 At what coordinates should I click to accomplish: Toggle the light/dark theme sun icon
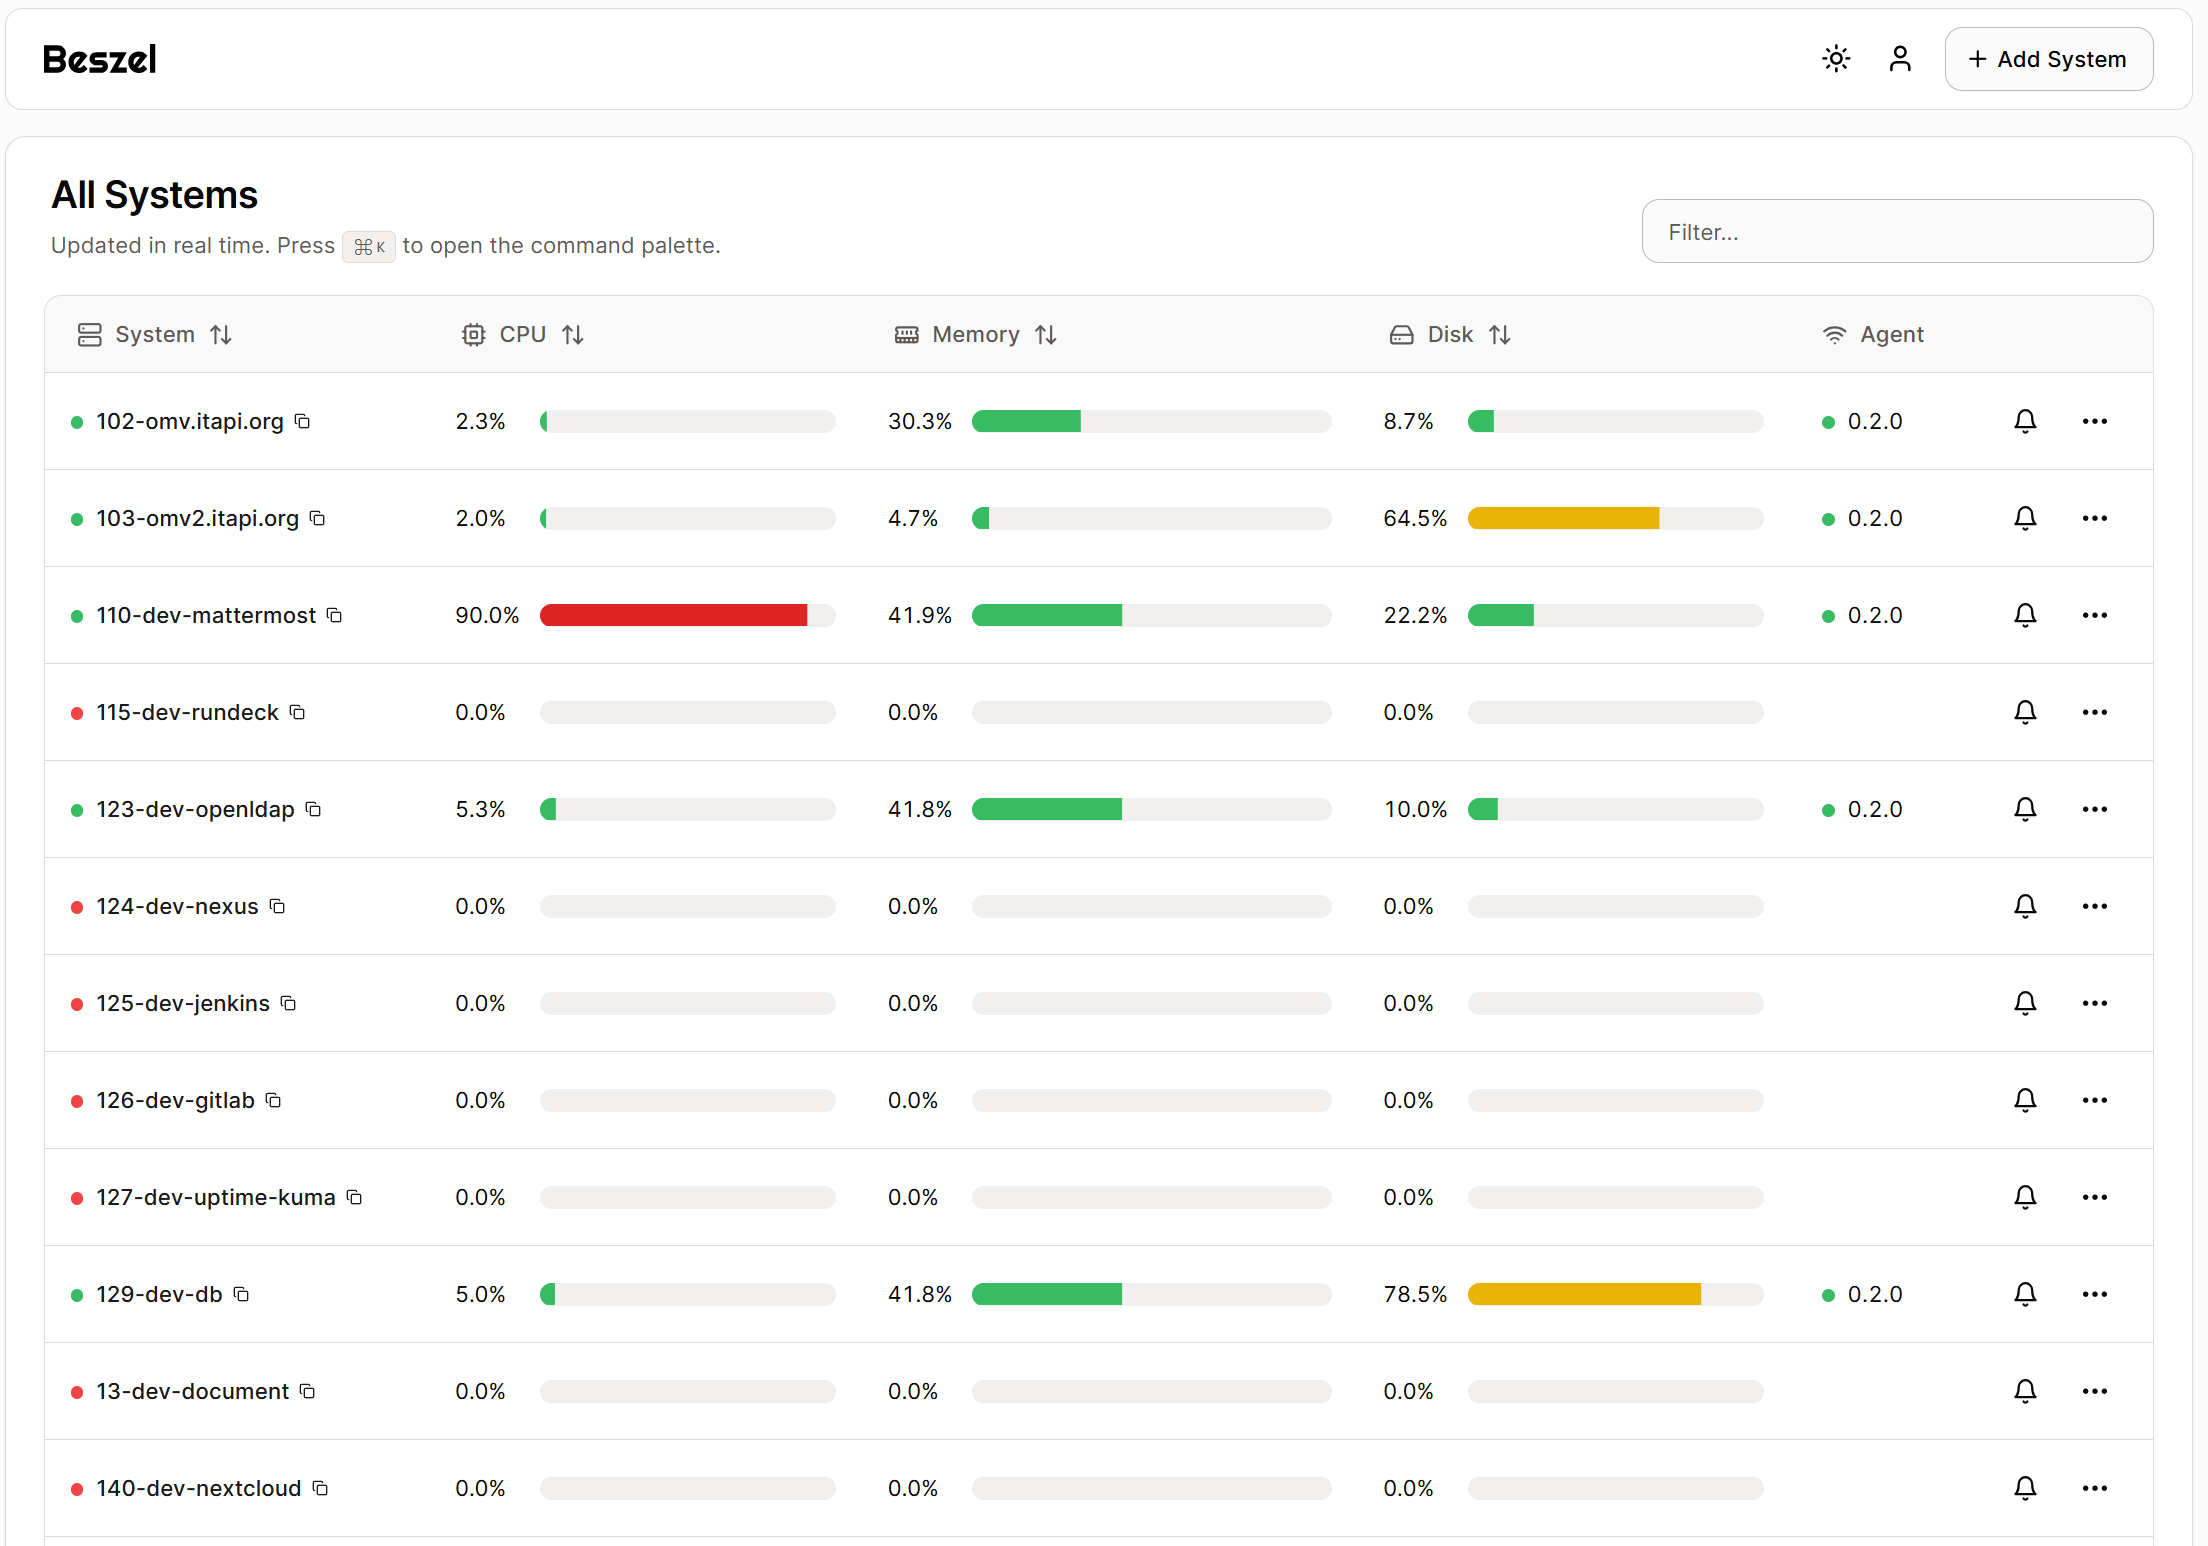[1836, 59]
